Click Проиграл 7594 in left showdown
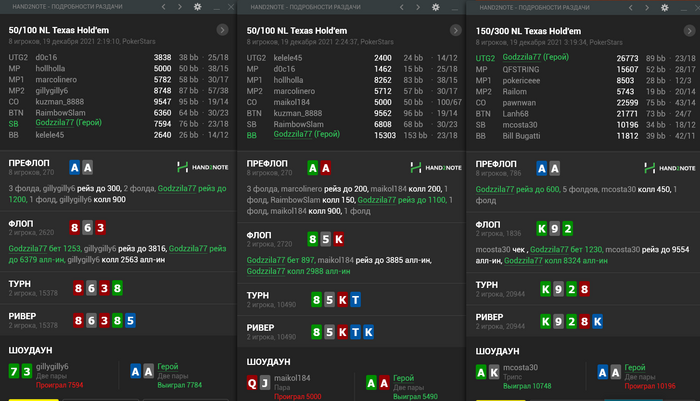Image resolution: width=700 pixels, height=401 pixels. (x=59, y=385)
